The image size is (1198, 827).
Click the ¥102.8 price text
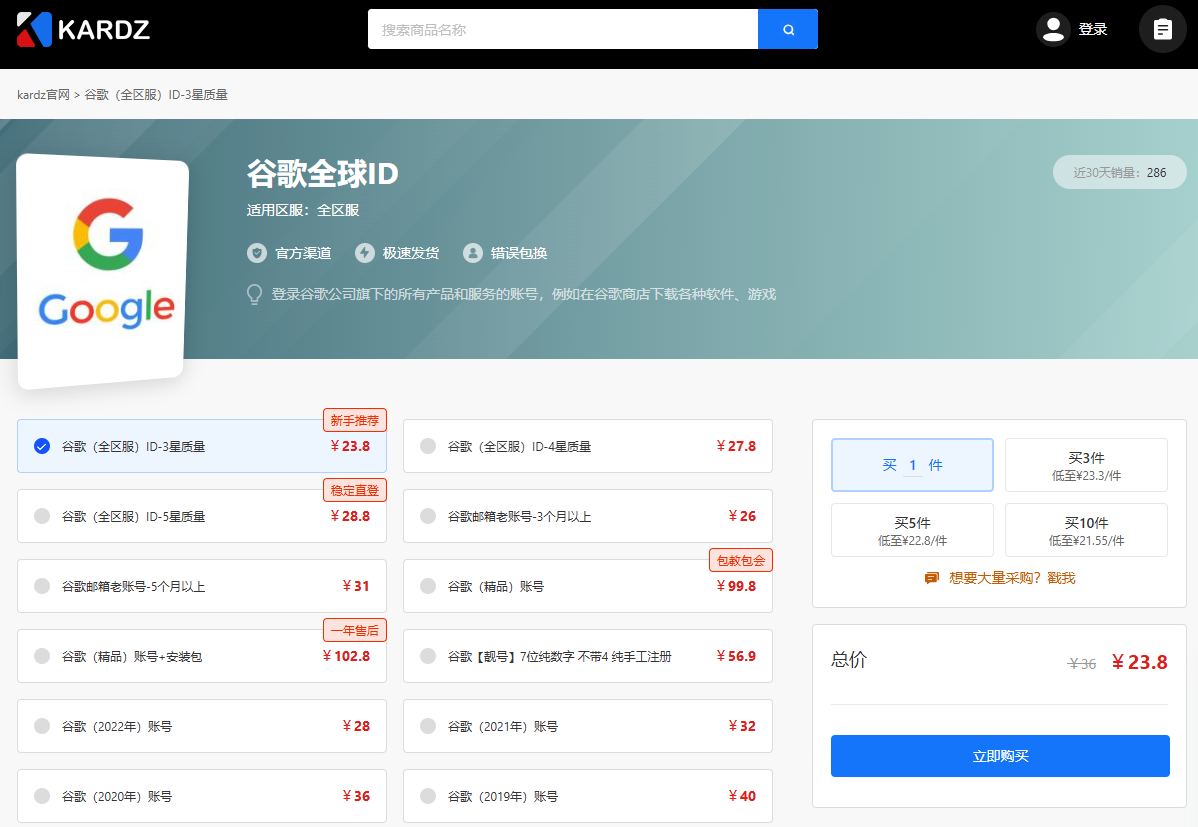(346, 656)
